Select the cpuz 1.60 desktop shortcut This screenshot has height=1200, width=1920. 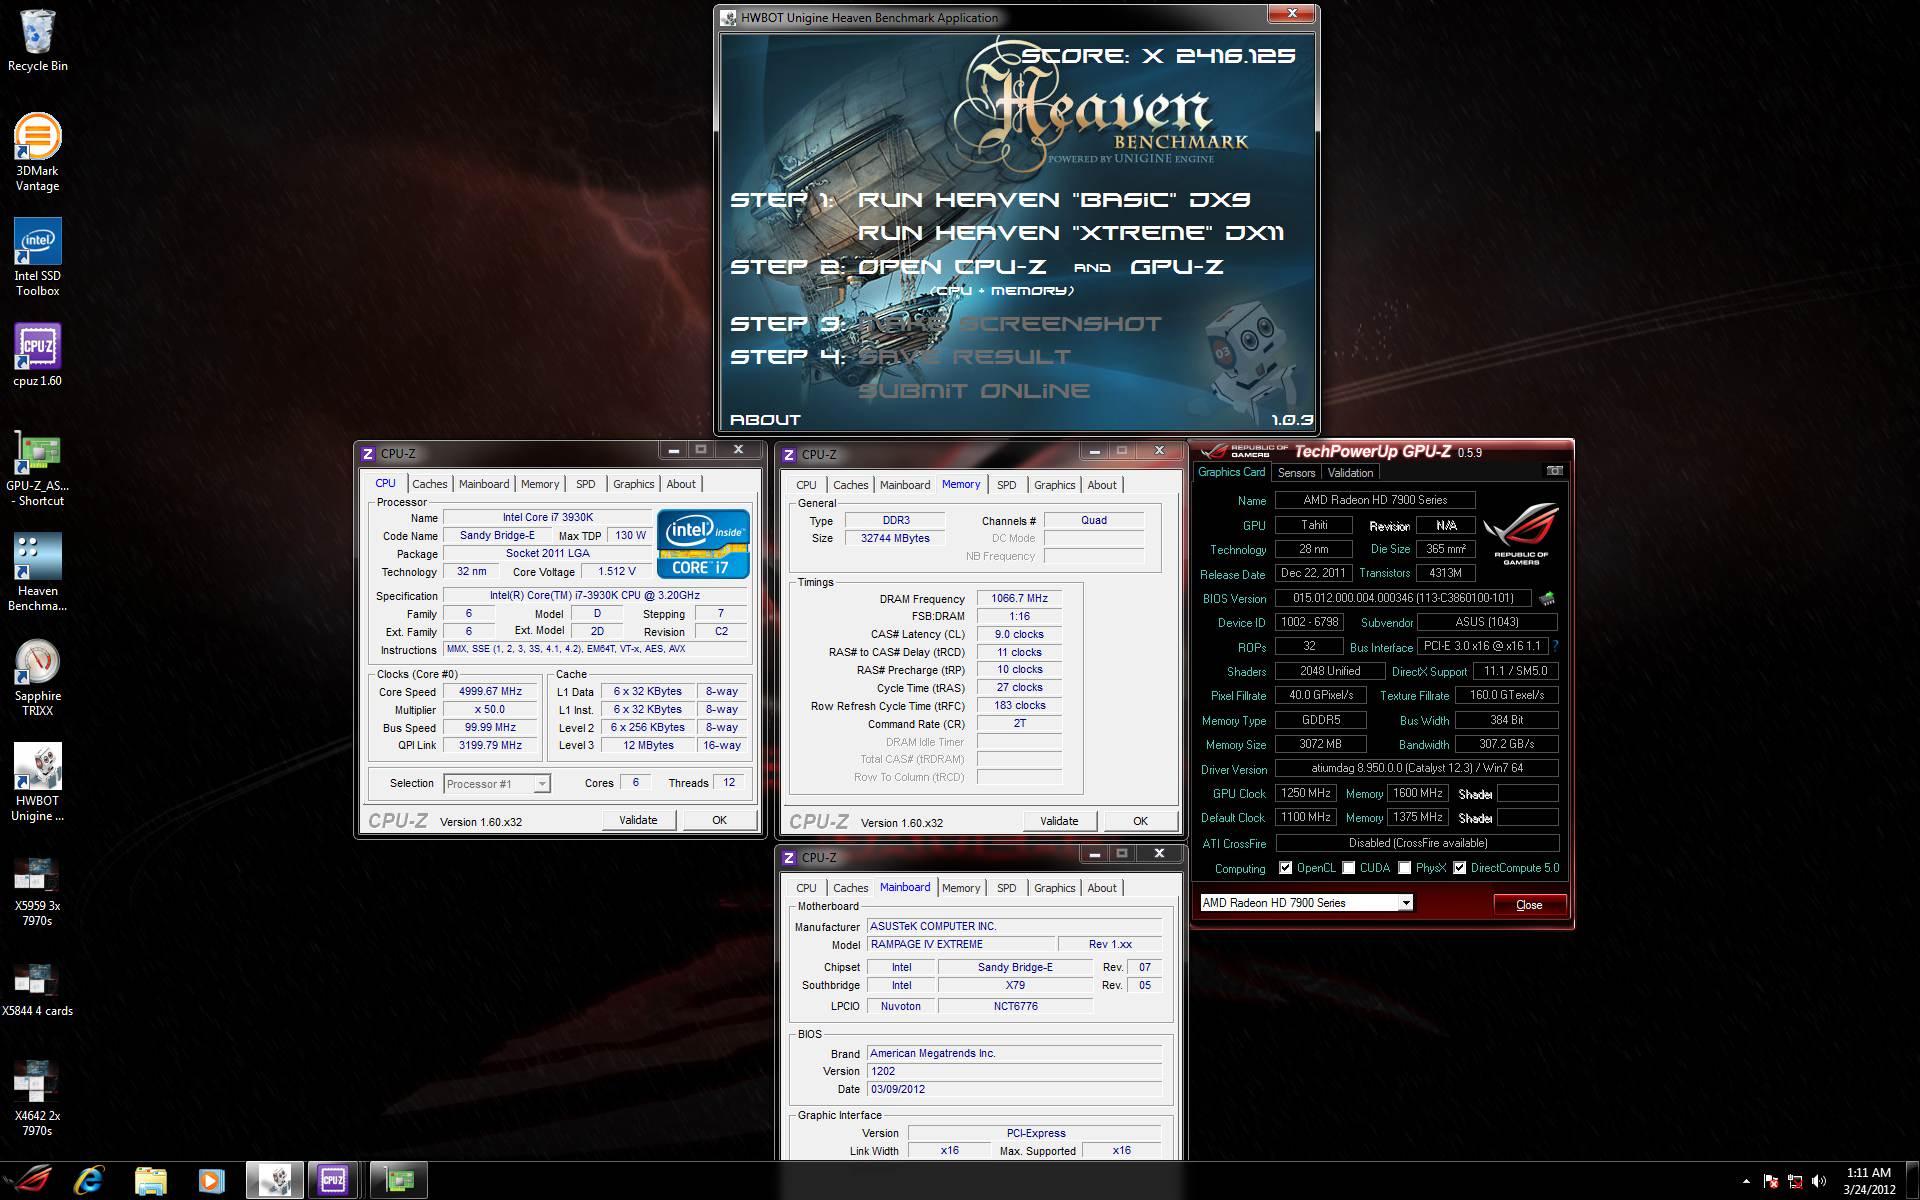click(x=37, y=355)
